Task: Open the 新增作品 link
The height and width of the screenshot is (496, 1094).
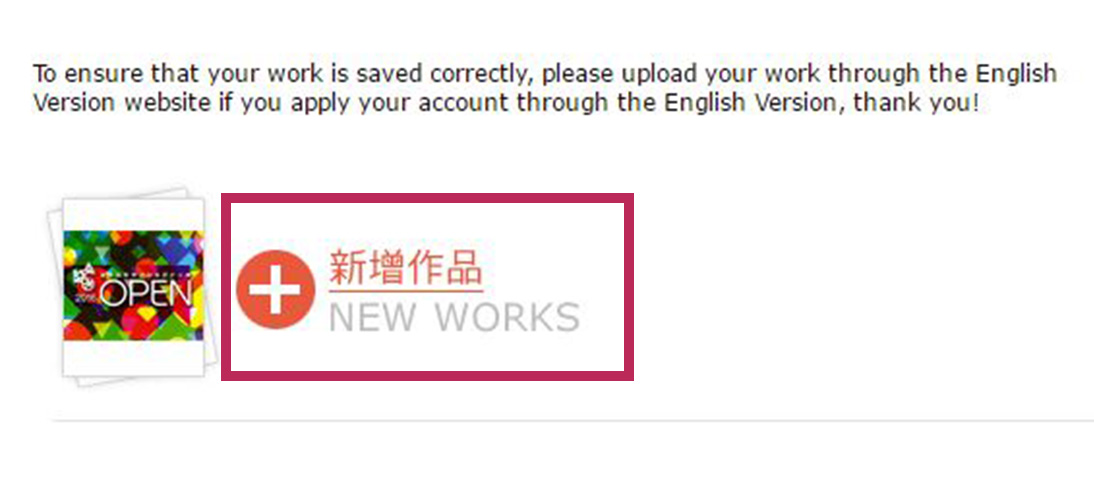Action: click(x=405, y=268)
